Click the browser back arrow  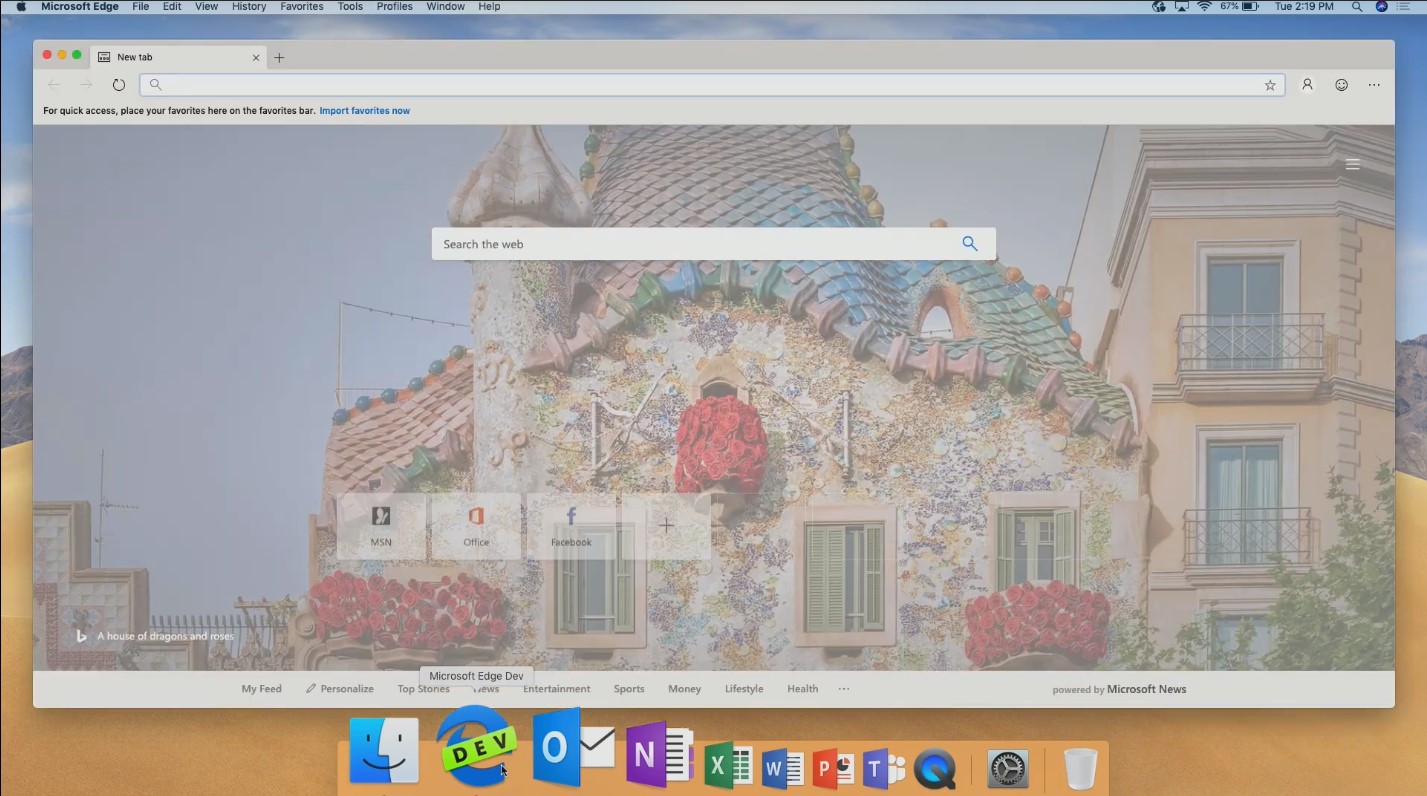pos(54,85)
